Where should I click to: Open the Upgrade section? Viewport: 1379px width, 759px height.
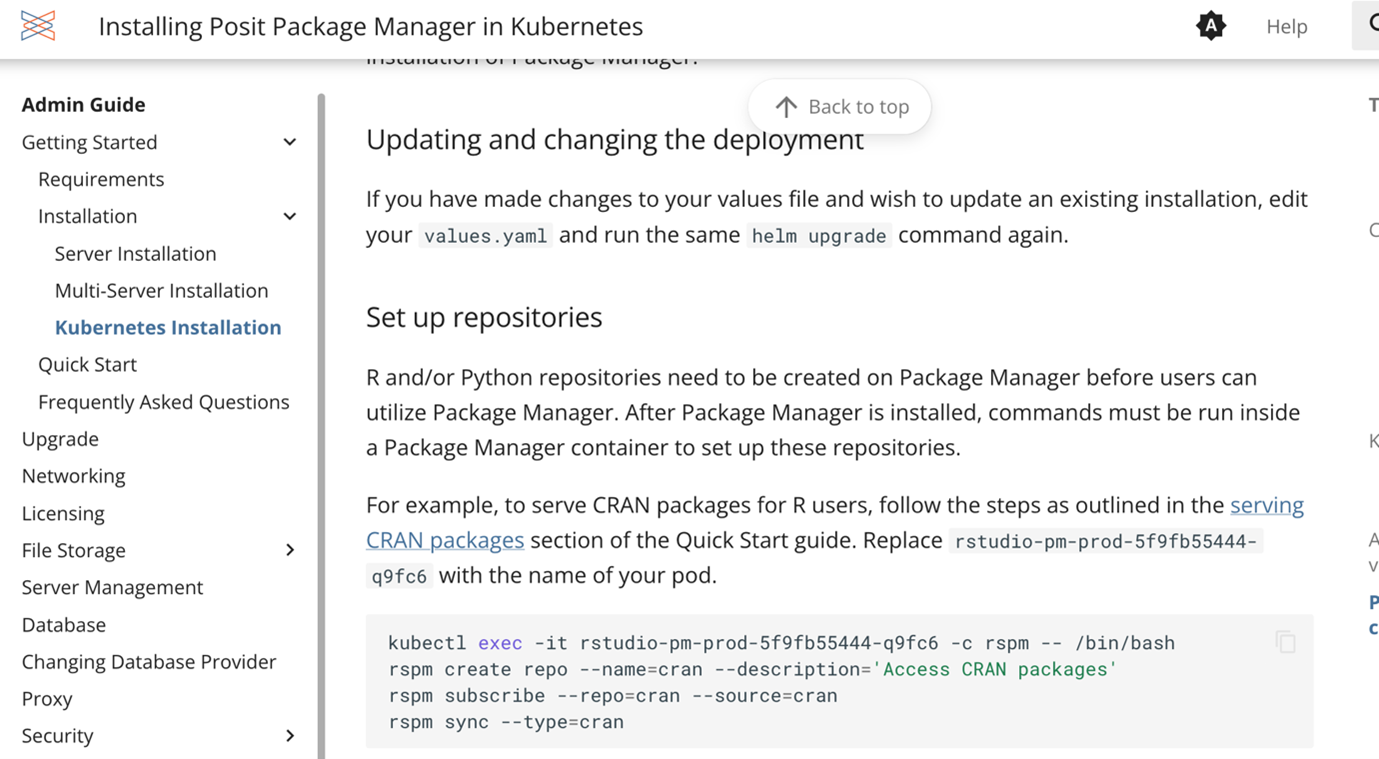point(60,438)
